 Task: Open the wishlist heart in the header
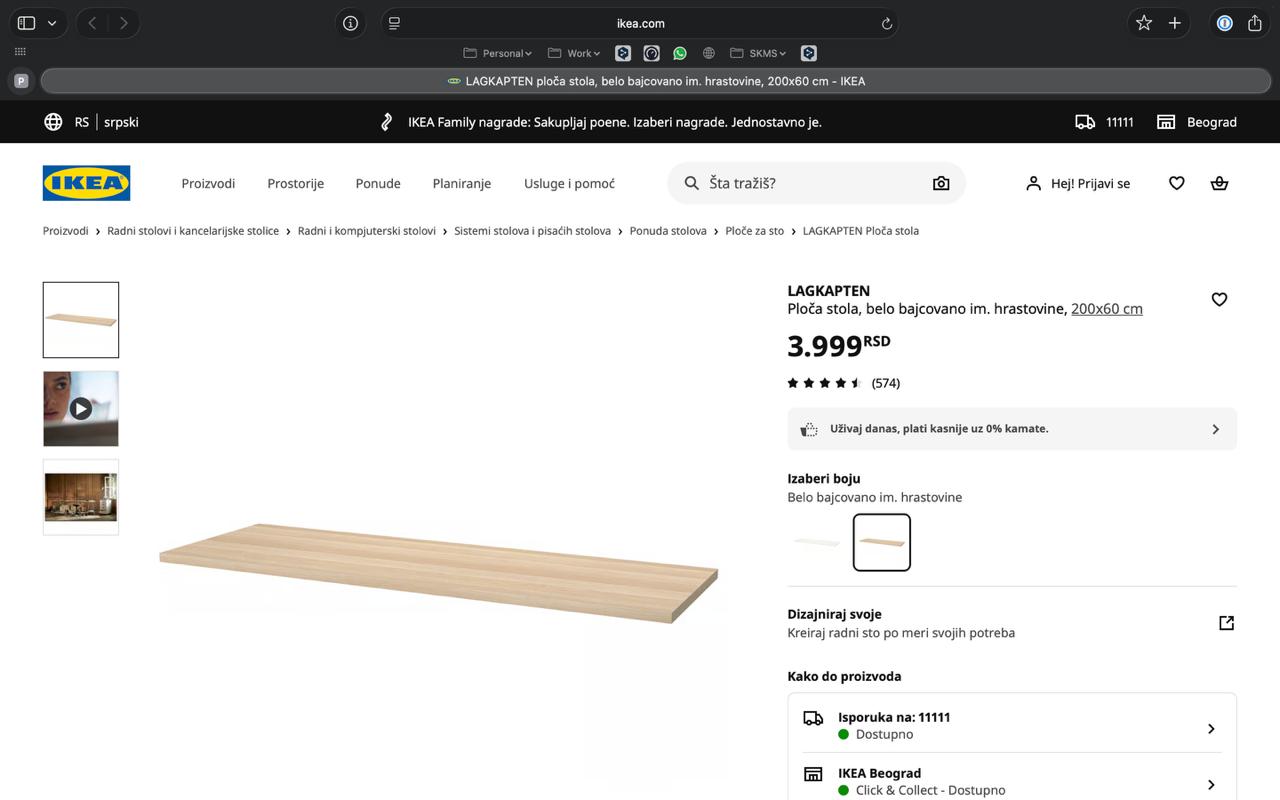tap(1176, 183)
